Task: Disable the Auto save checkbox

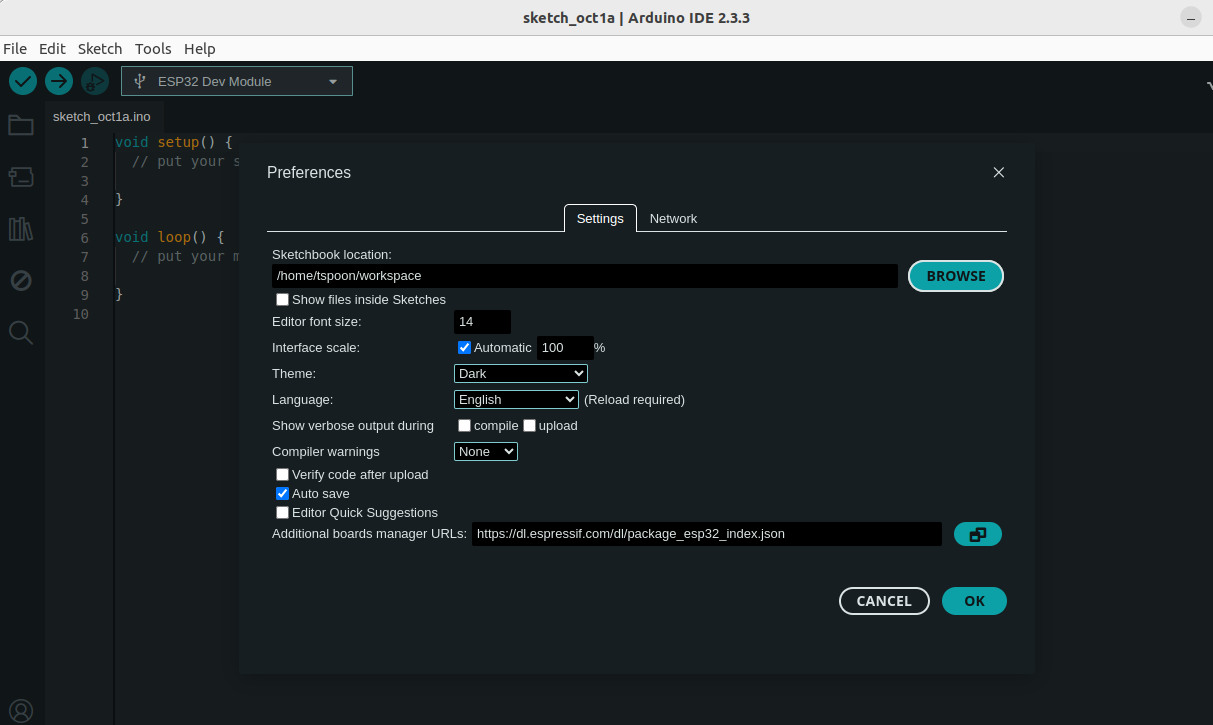Action: coord(283,494)
